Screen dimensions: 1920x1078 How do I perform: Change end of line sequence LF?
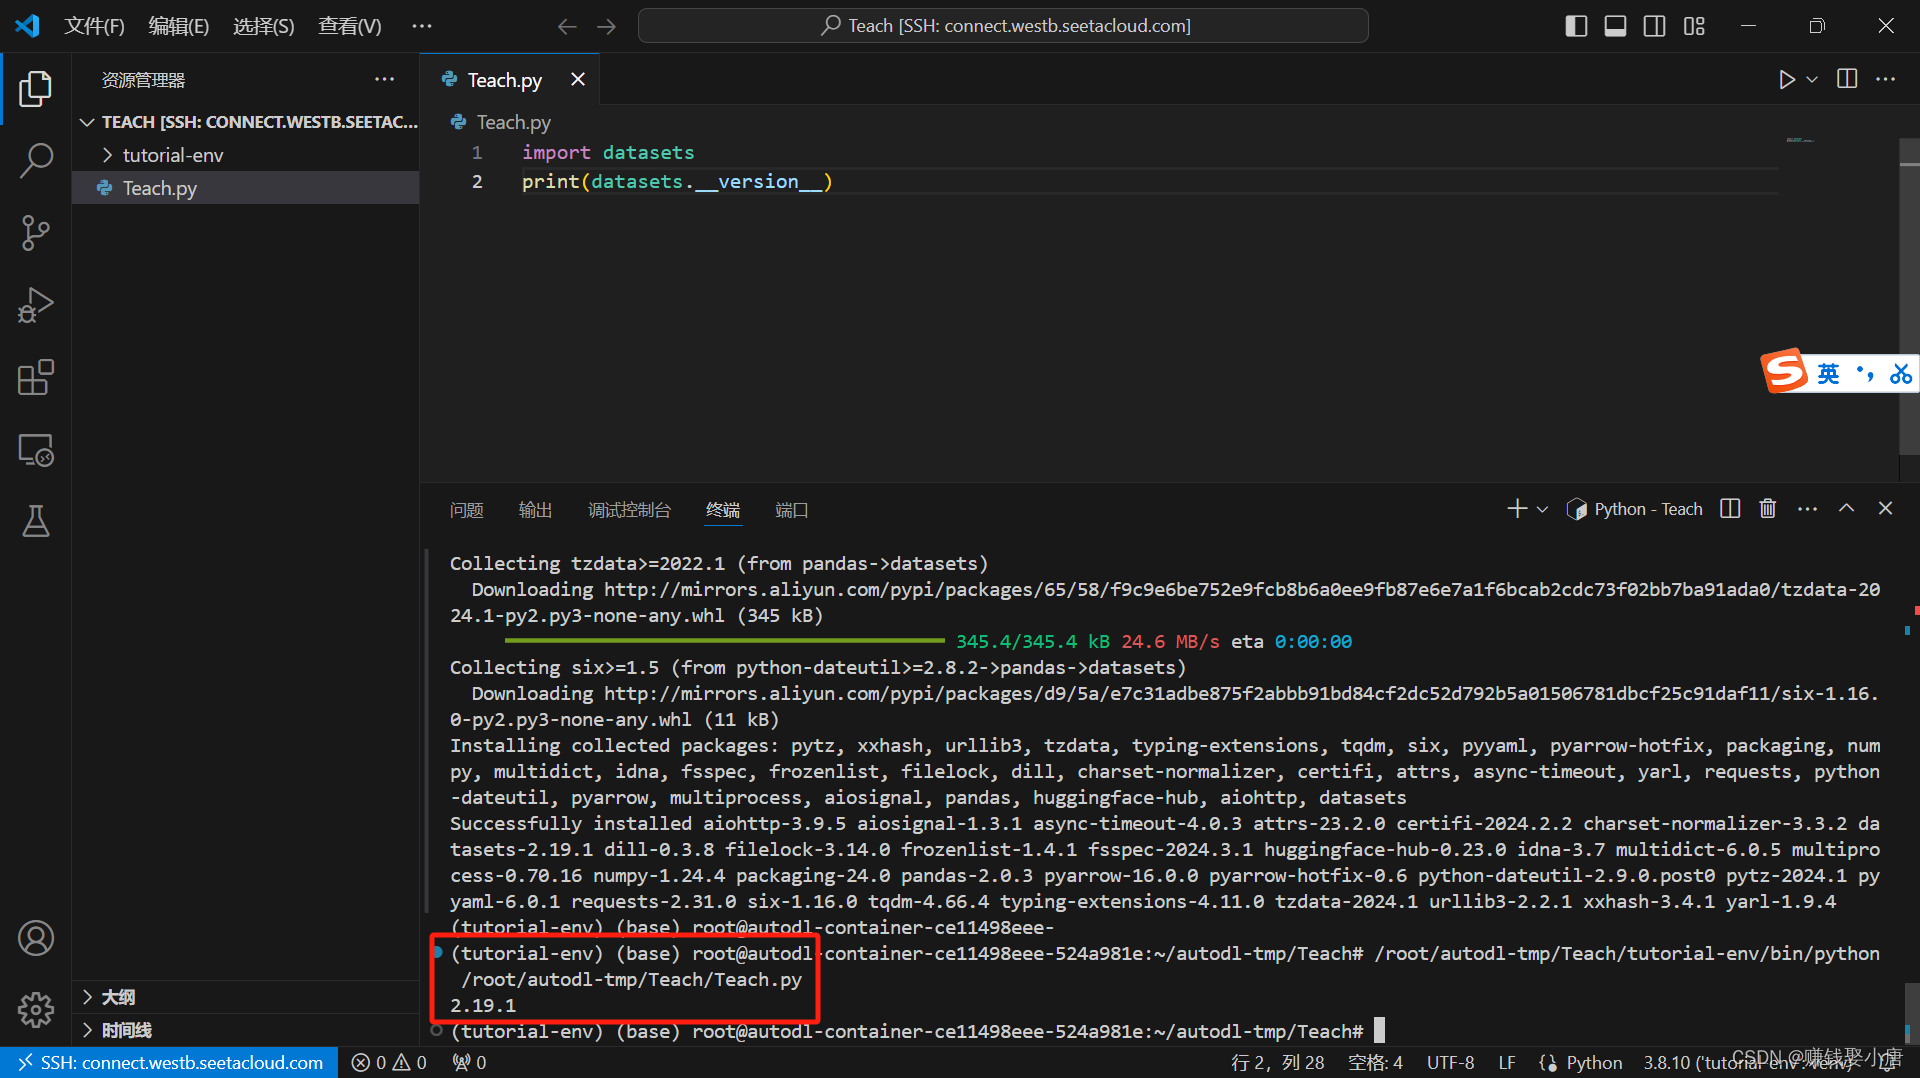click(x=1507, y=1062)
